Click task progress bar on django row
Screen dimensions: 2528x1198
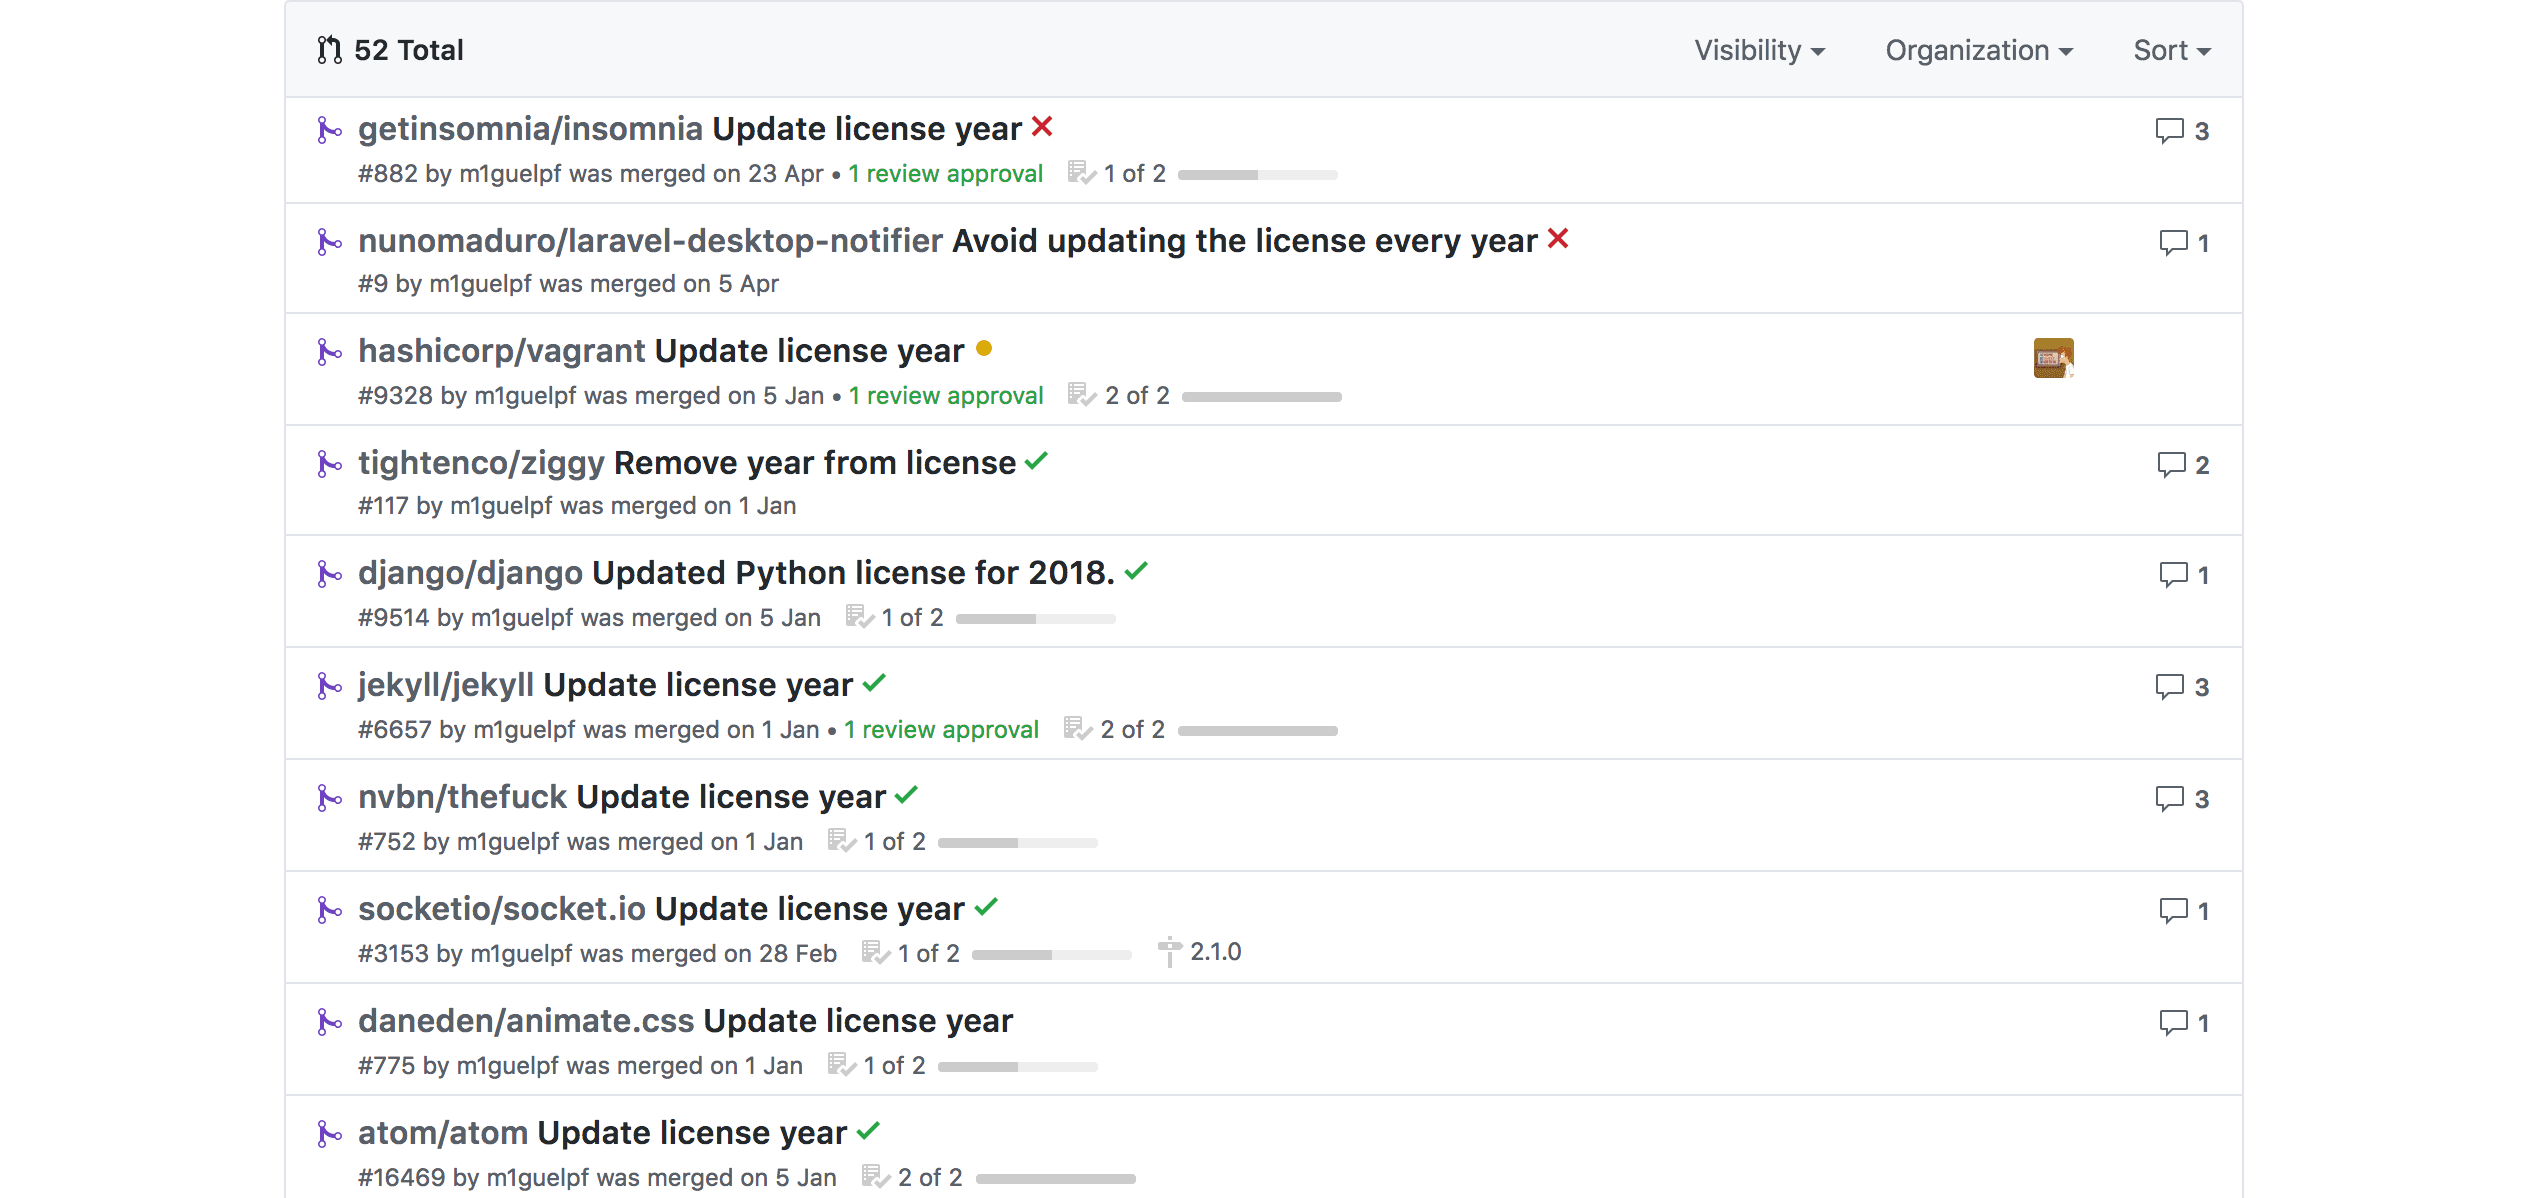pos(1036,619)
